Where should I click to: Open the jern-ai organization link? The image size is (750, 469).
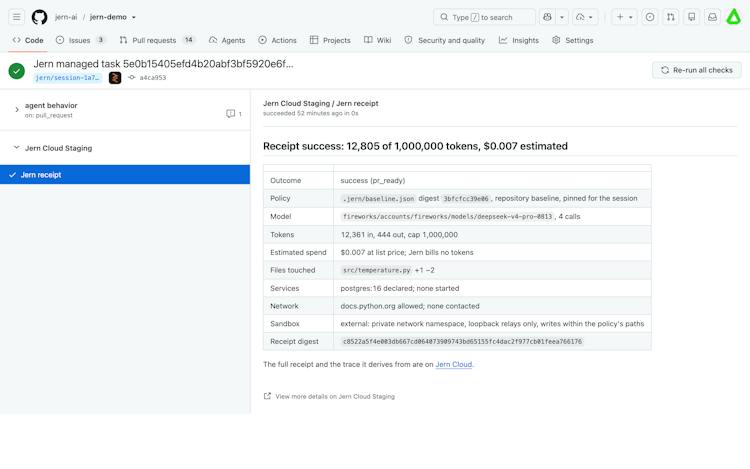66,17
